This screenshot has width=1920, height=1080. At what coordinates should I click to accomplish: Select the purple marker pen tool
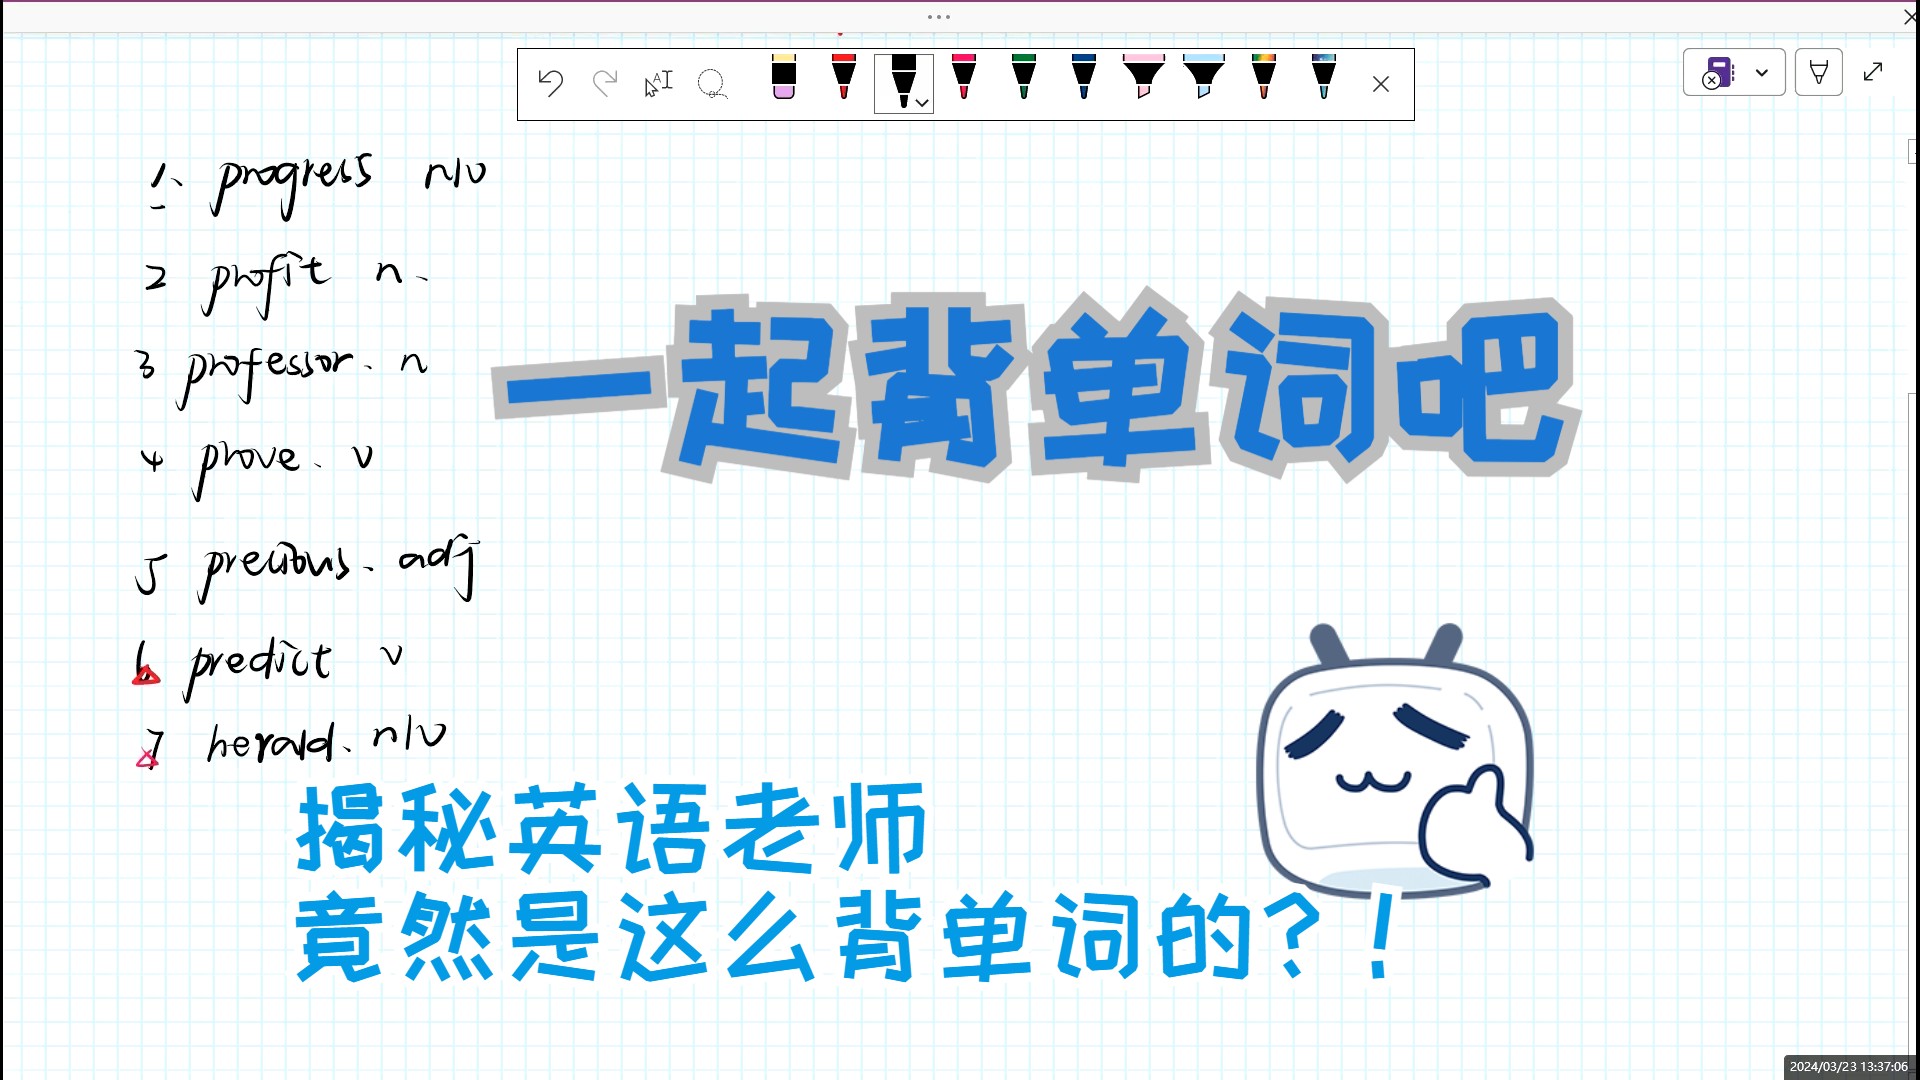click(x=782, y=82)
